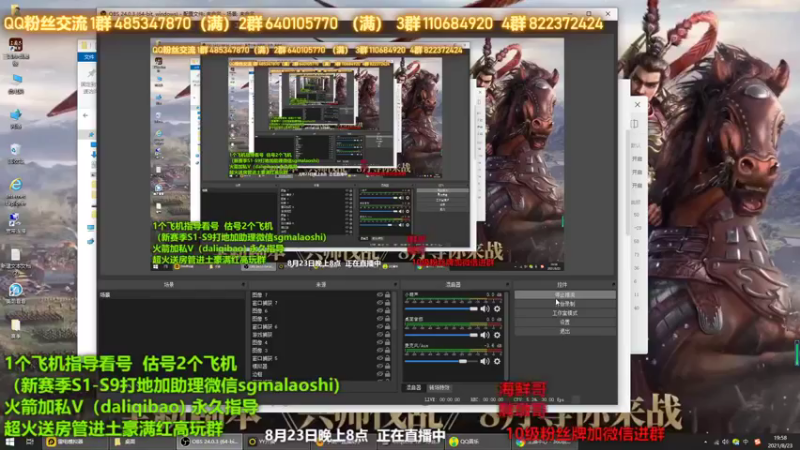The image size is (800, 450).
Task: Open the Internet Explorer desktop shortcut
Action: pos(15,190)
